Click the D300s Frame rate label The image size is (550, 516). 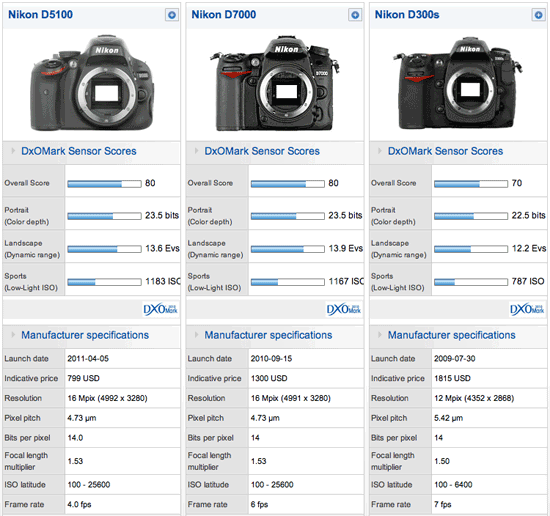click(x=391, y=504)
